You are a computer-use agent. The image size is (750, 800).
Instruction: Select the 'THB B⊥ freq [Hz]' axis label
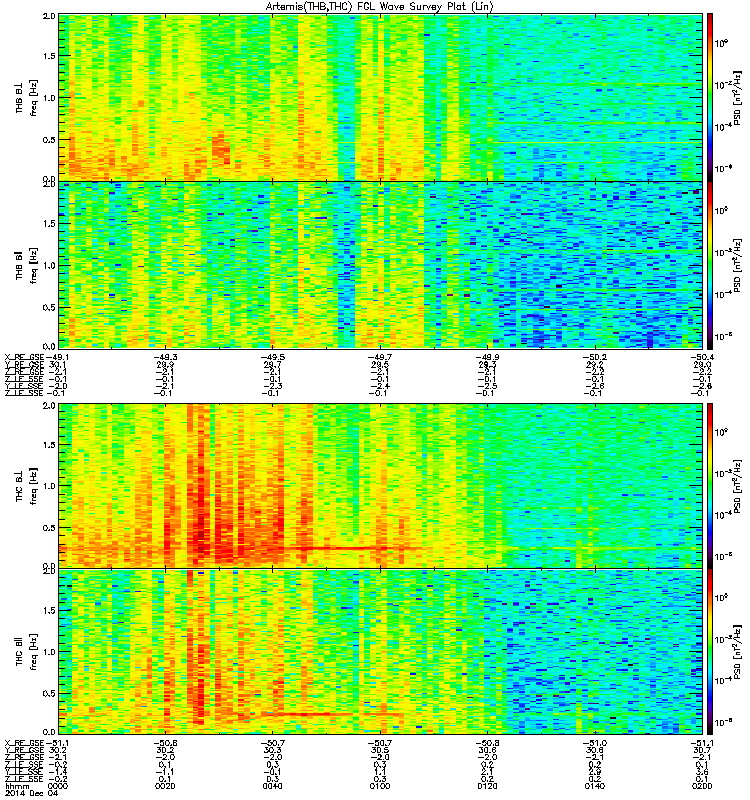[26, 98]
